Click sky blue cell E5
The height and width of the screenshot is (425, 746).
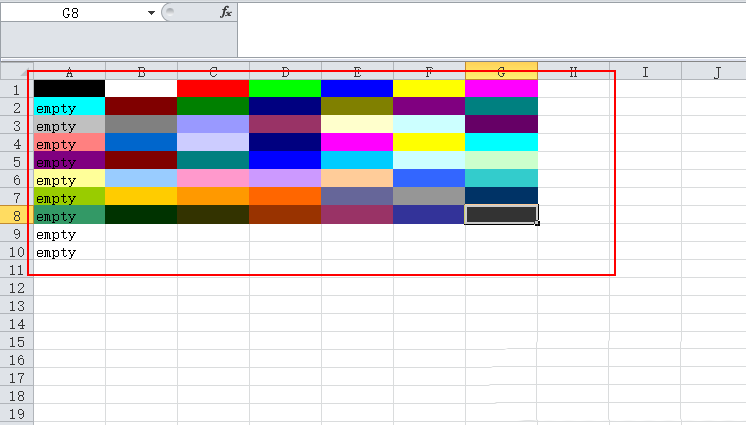point(357,160)
